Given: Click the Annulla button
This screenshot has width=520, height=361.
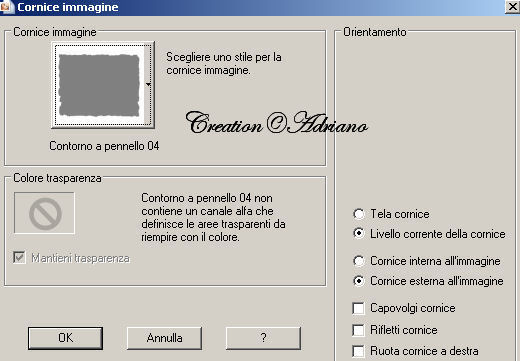Looking at the screenshot, I should [x=164, y=338].
